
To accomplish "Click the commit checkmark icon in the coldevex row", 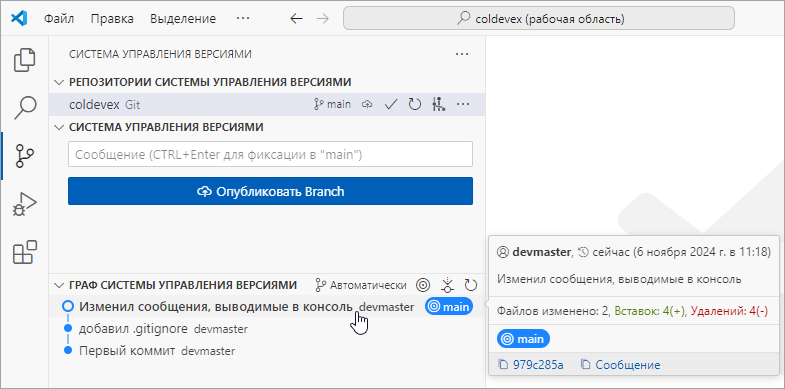I will pyautogui.click(x=391, y=105).
